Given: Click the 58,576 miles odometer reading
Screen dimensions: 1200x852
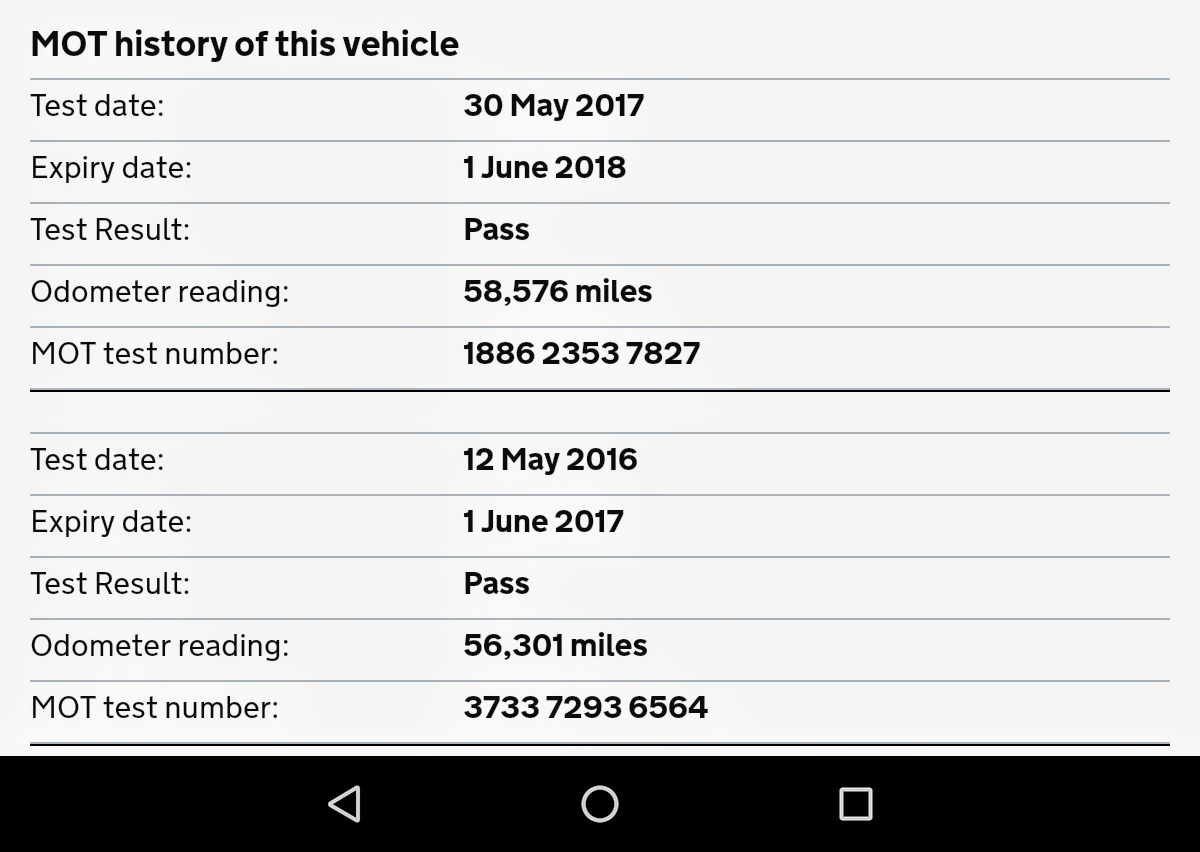Looking at the screenshot, I should 558,291.
